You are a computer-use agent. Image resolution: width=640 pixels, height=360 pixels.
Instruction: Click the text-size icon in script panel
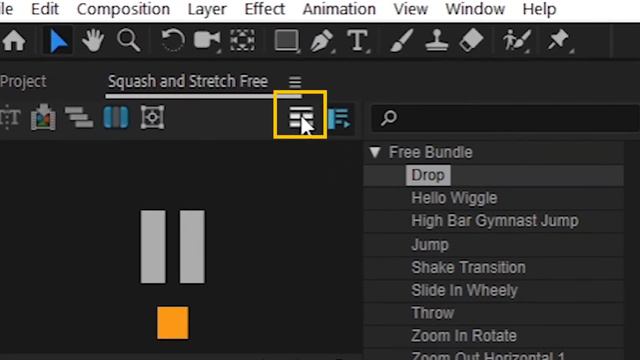tap(10, 118)
